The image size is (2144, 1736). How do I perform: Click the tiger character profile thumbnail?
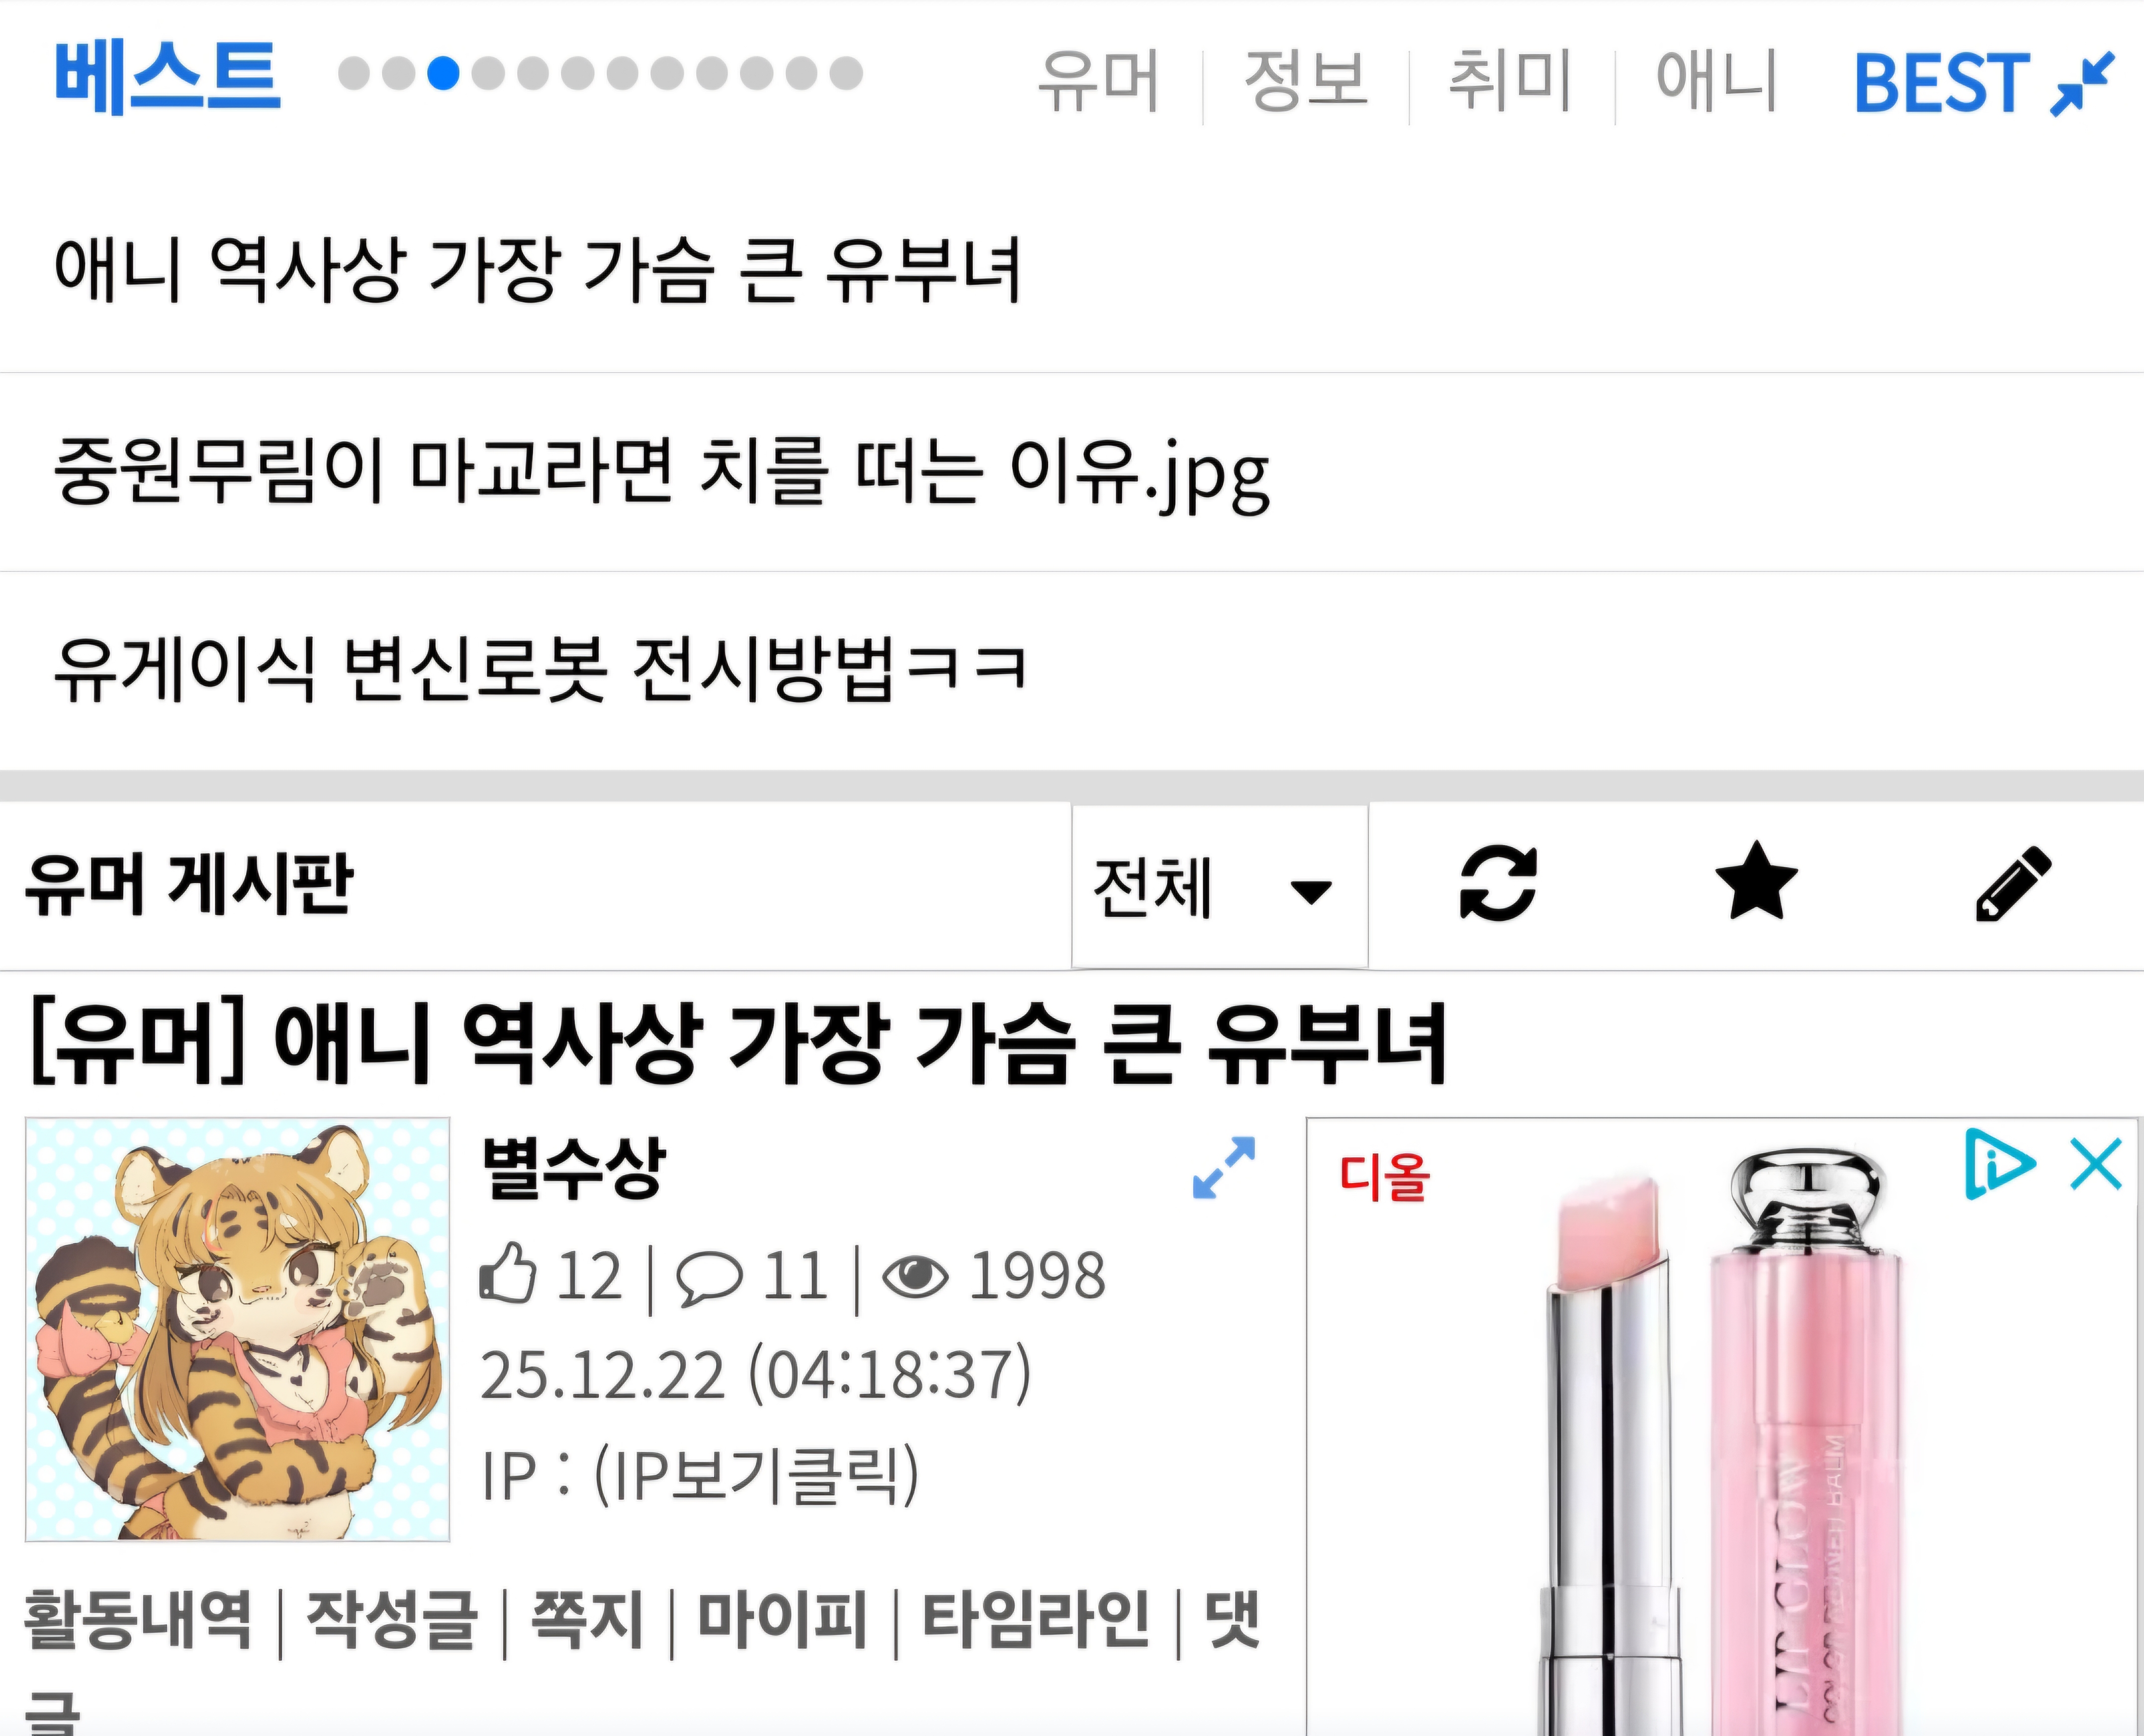[238, 1330]
